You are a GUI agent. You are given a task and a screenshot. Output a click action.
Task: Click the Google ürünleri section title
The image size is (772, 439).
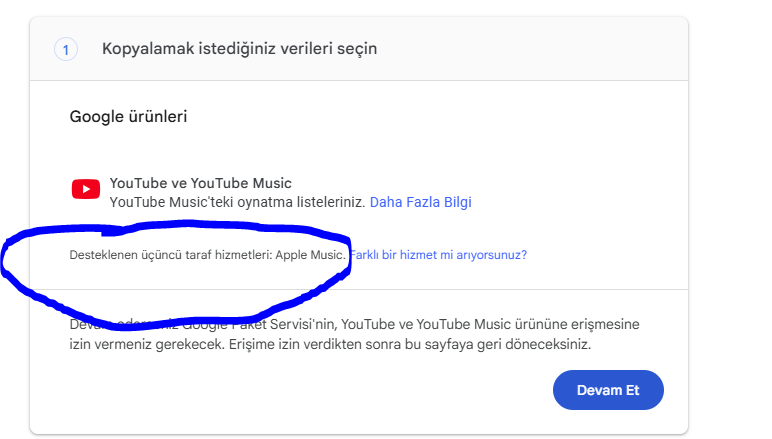(128, 117)
